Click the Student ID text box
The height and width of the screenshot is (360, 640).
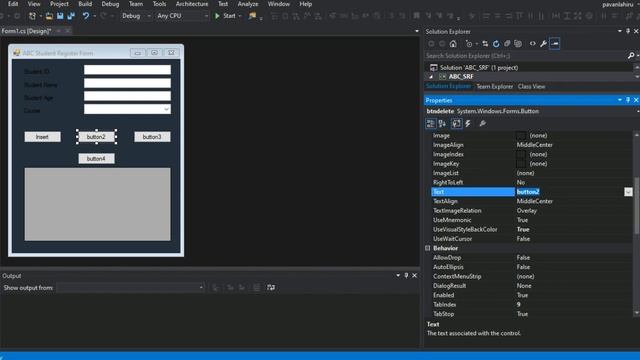pyautogui.click(x=127, y=70)
